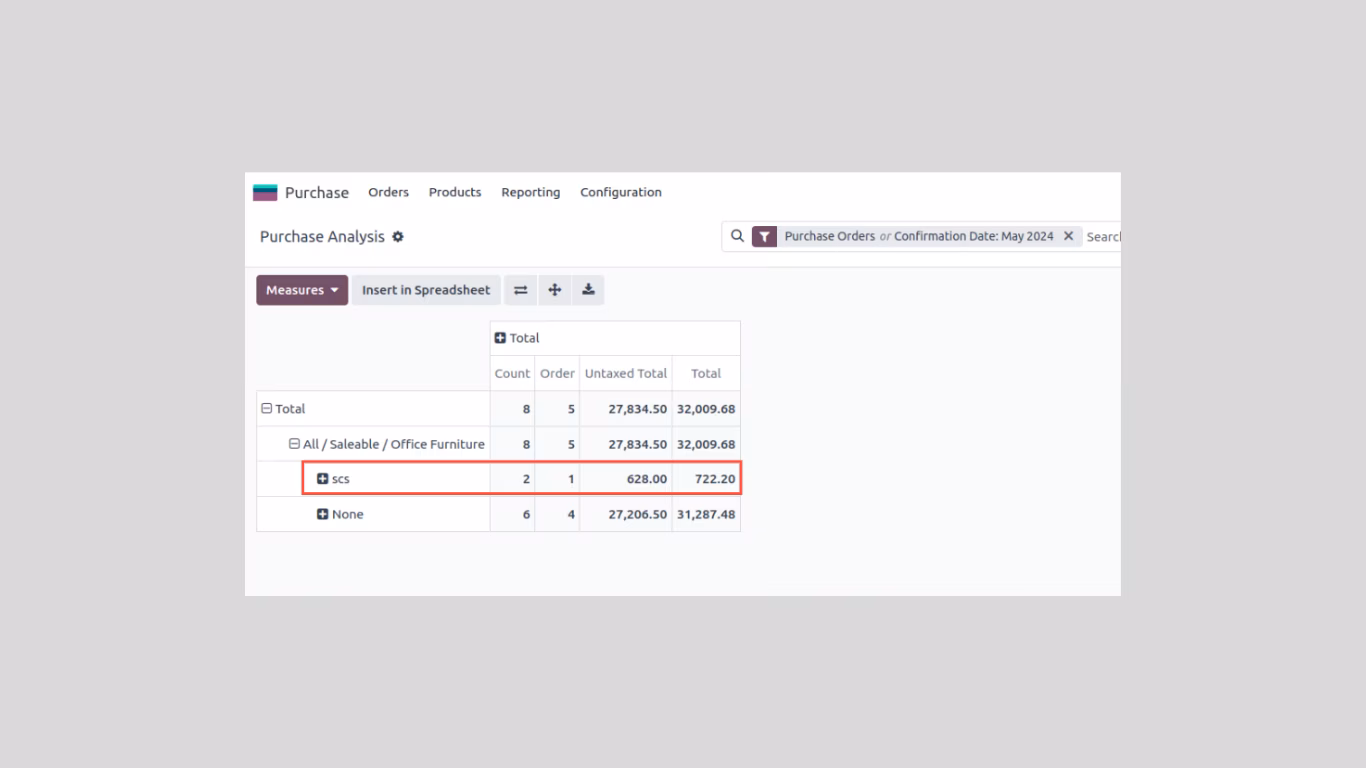Click the purple filter funnel icon

[764, 237]
